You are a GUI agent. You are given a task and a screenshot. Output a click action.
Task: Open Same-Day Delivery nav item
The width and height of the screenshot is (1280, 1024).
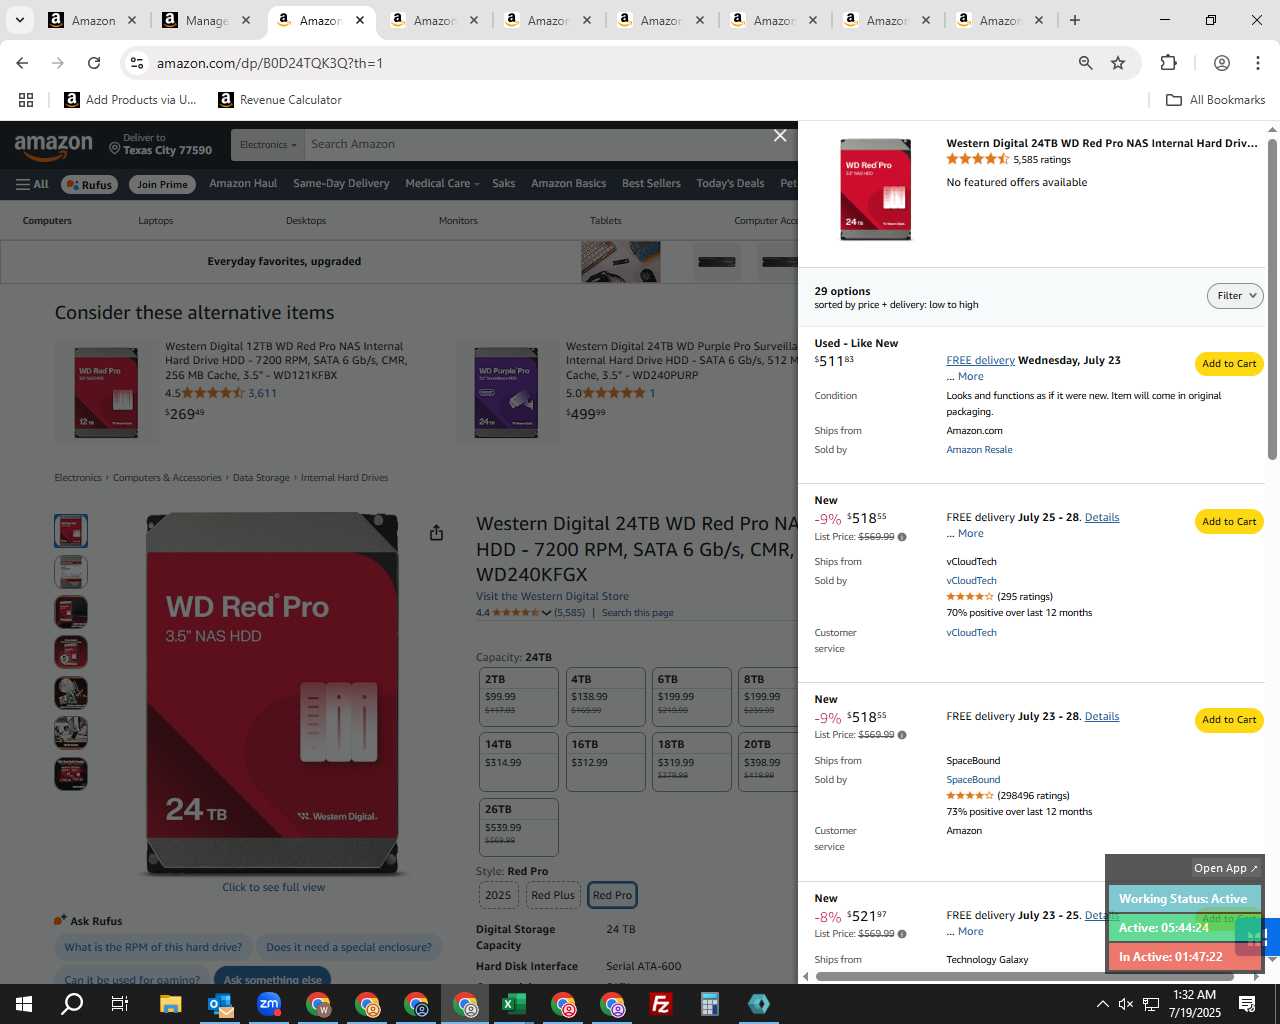pos(341,184)
